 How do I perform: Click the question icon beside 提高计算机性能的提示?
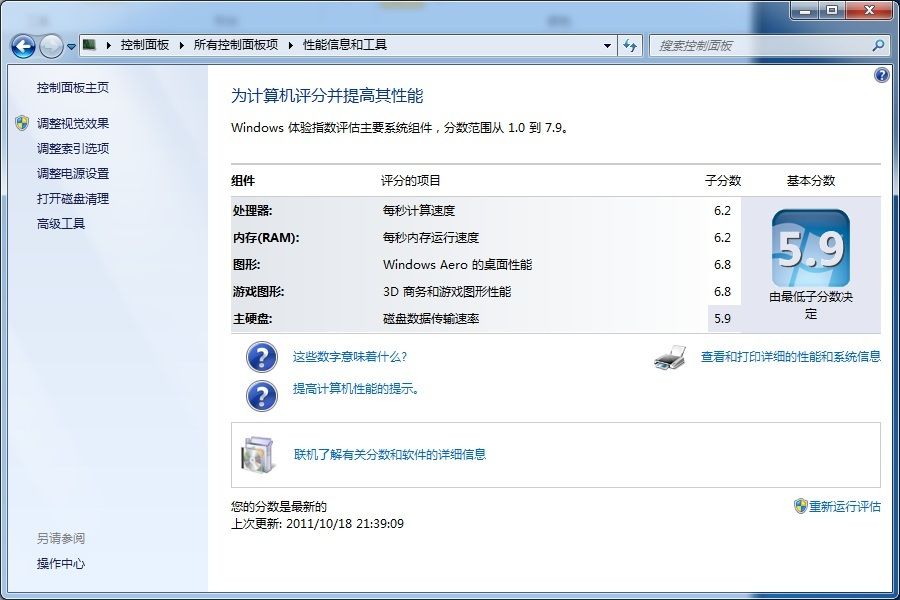click(262, 396)
